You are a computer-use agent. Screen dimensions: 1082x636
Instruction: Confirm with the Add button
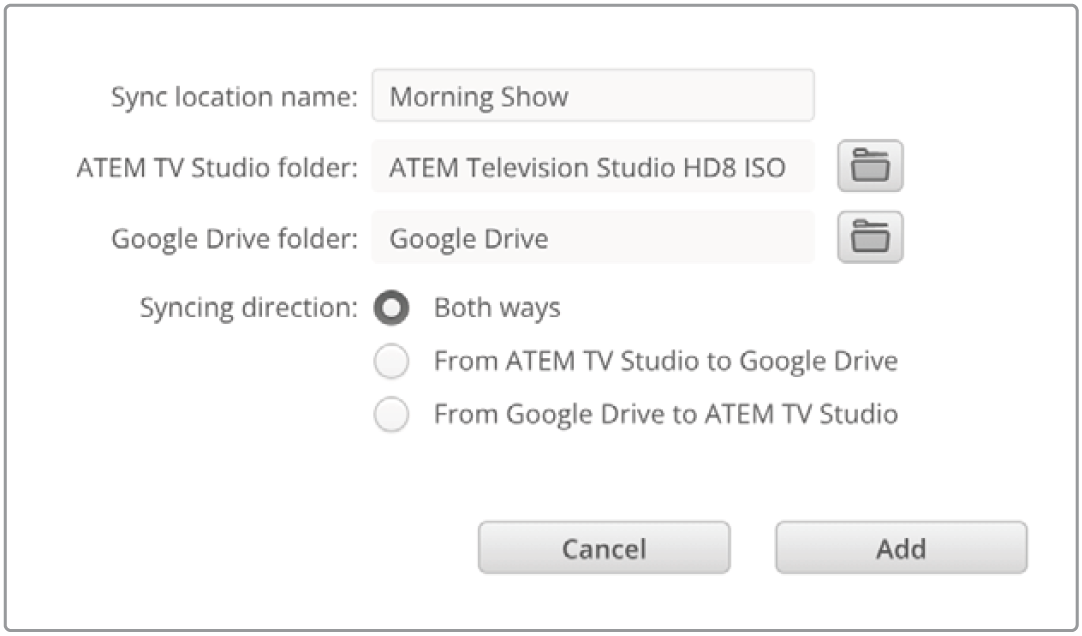(x=901, y=548)
